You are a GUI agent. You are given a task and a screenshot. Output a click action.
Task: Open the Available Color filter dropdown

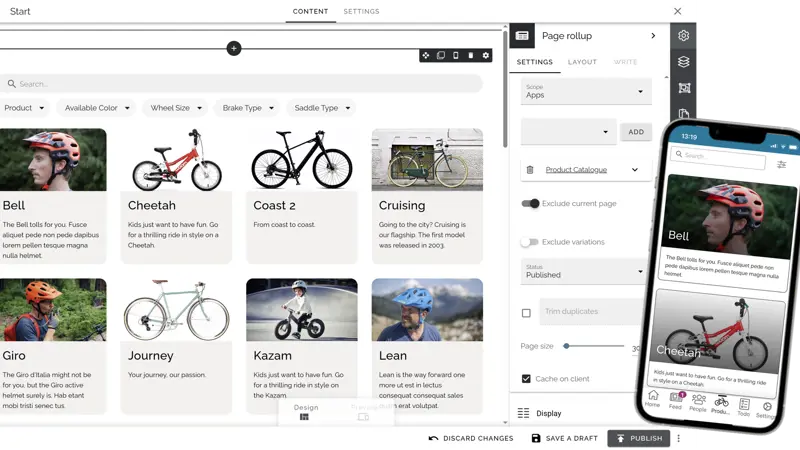point(96,108)
